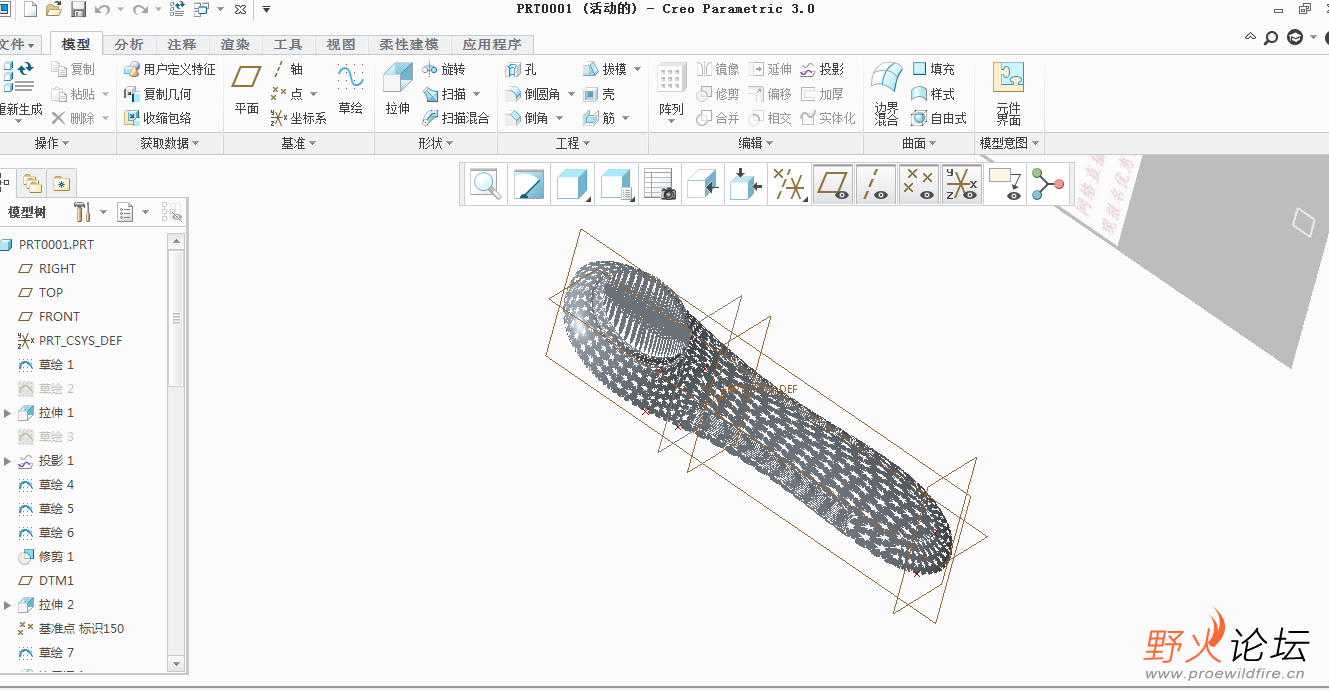Screen dimensions: 1329x690
Task: Switch to the 工具 ribbon tab
Action: click(288, 44)
